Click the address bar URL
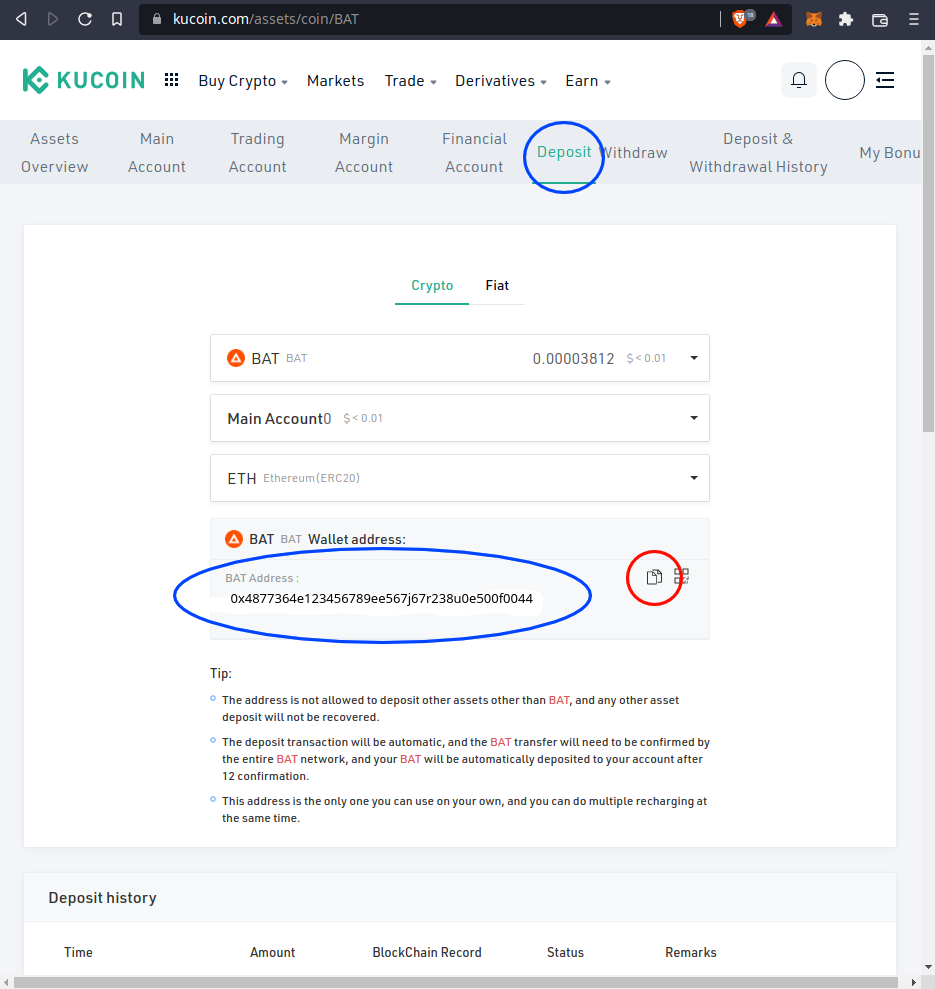 click(266, 20)
